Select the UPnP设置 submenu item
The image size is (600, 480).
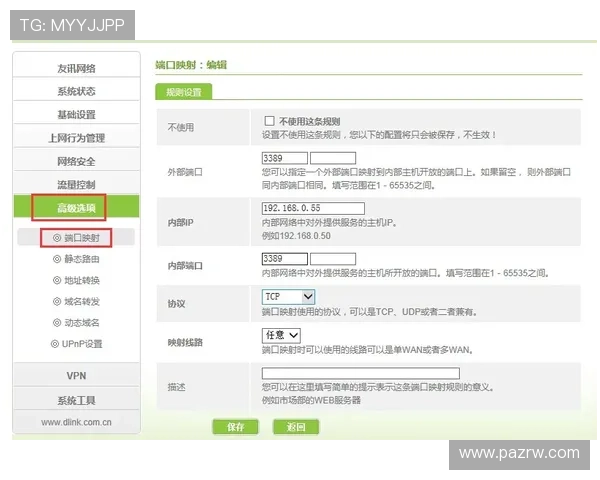[76, 344]
